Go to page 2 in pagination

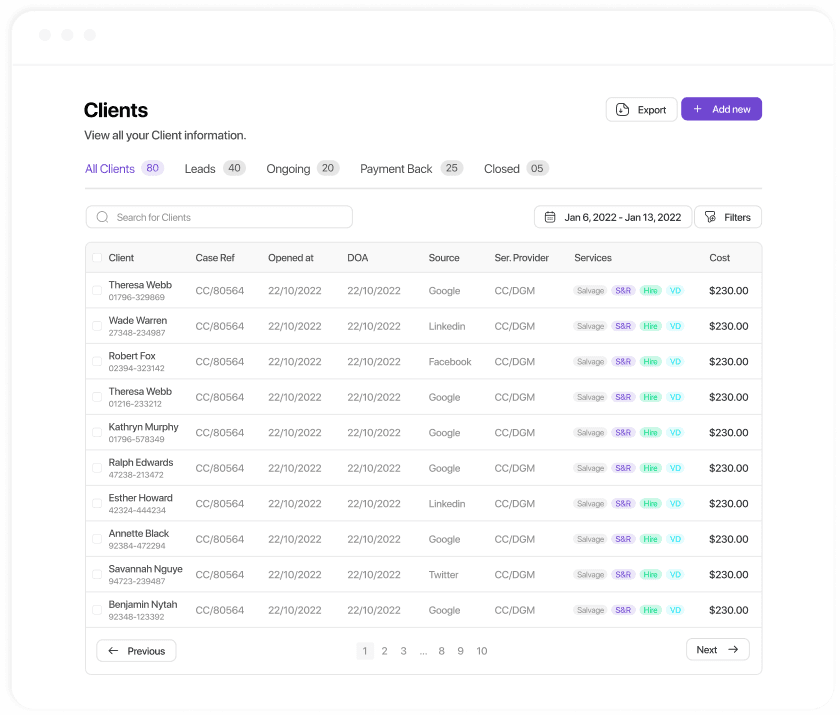tap(384, 651)
